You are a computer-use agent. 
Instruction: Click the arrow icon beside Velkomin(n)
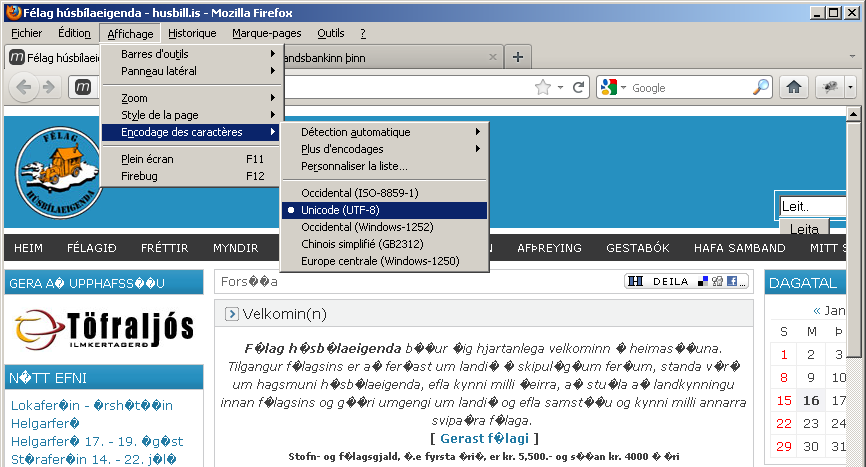(232, 314)
